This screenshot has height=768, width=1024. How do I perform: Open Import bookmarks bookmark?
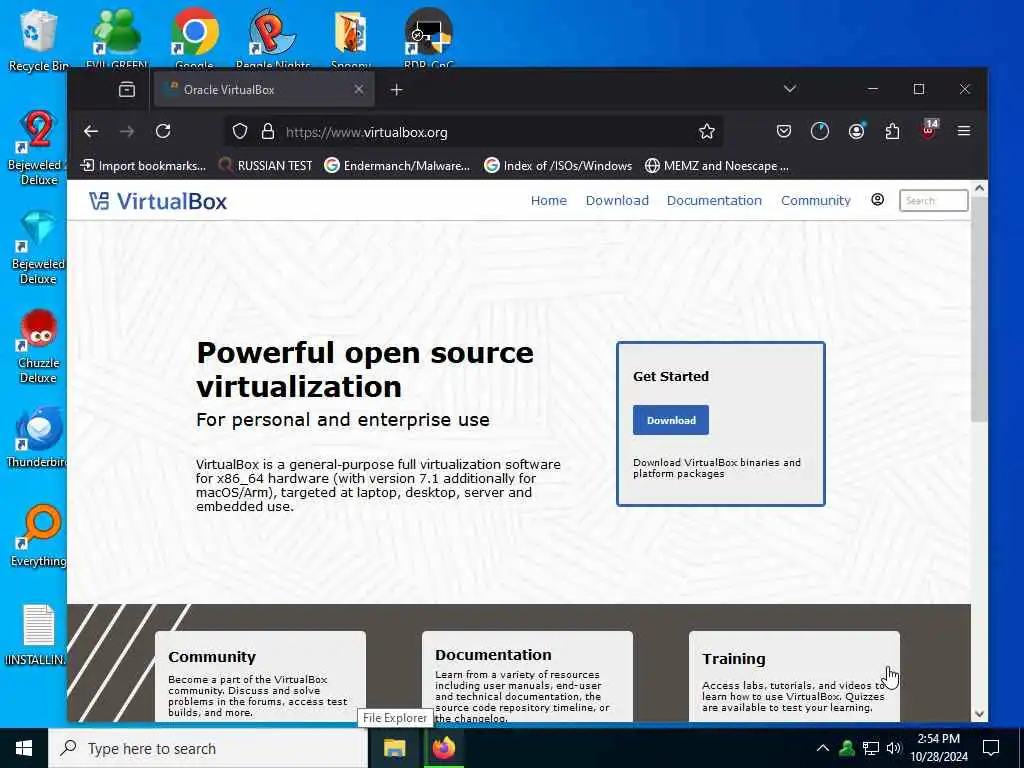(x=143, y=166)
